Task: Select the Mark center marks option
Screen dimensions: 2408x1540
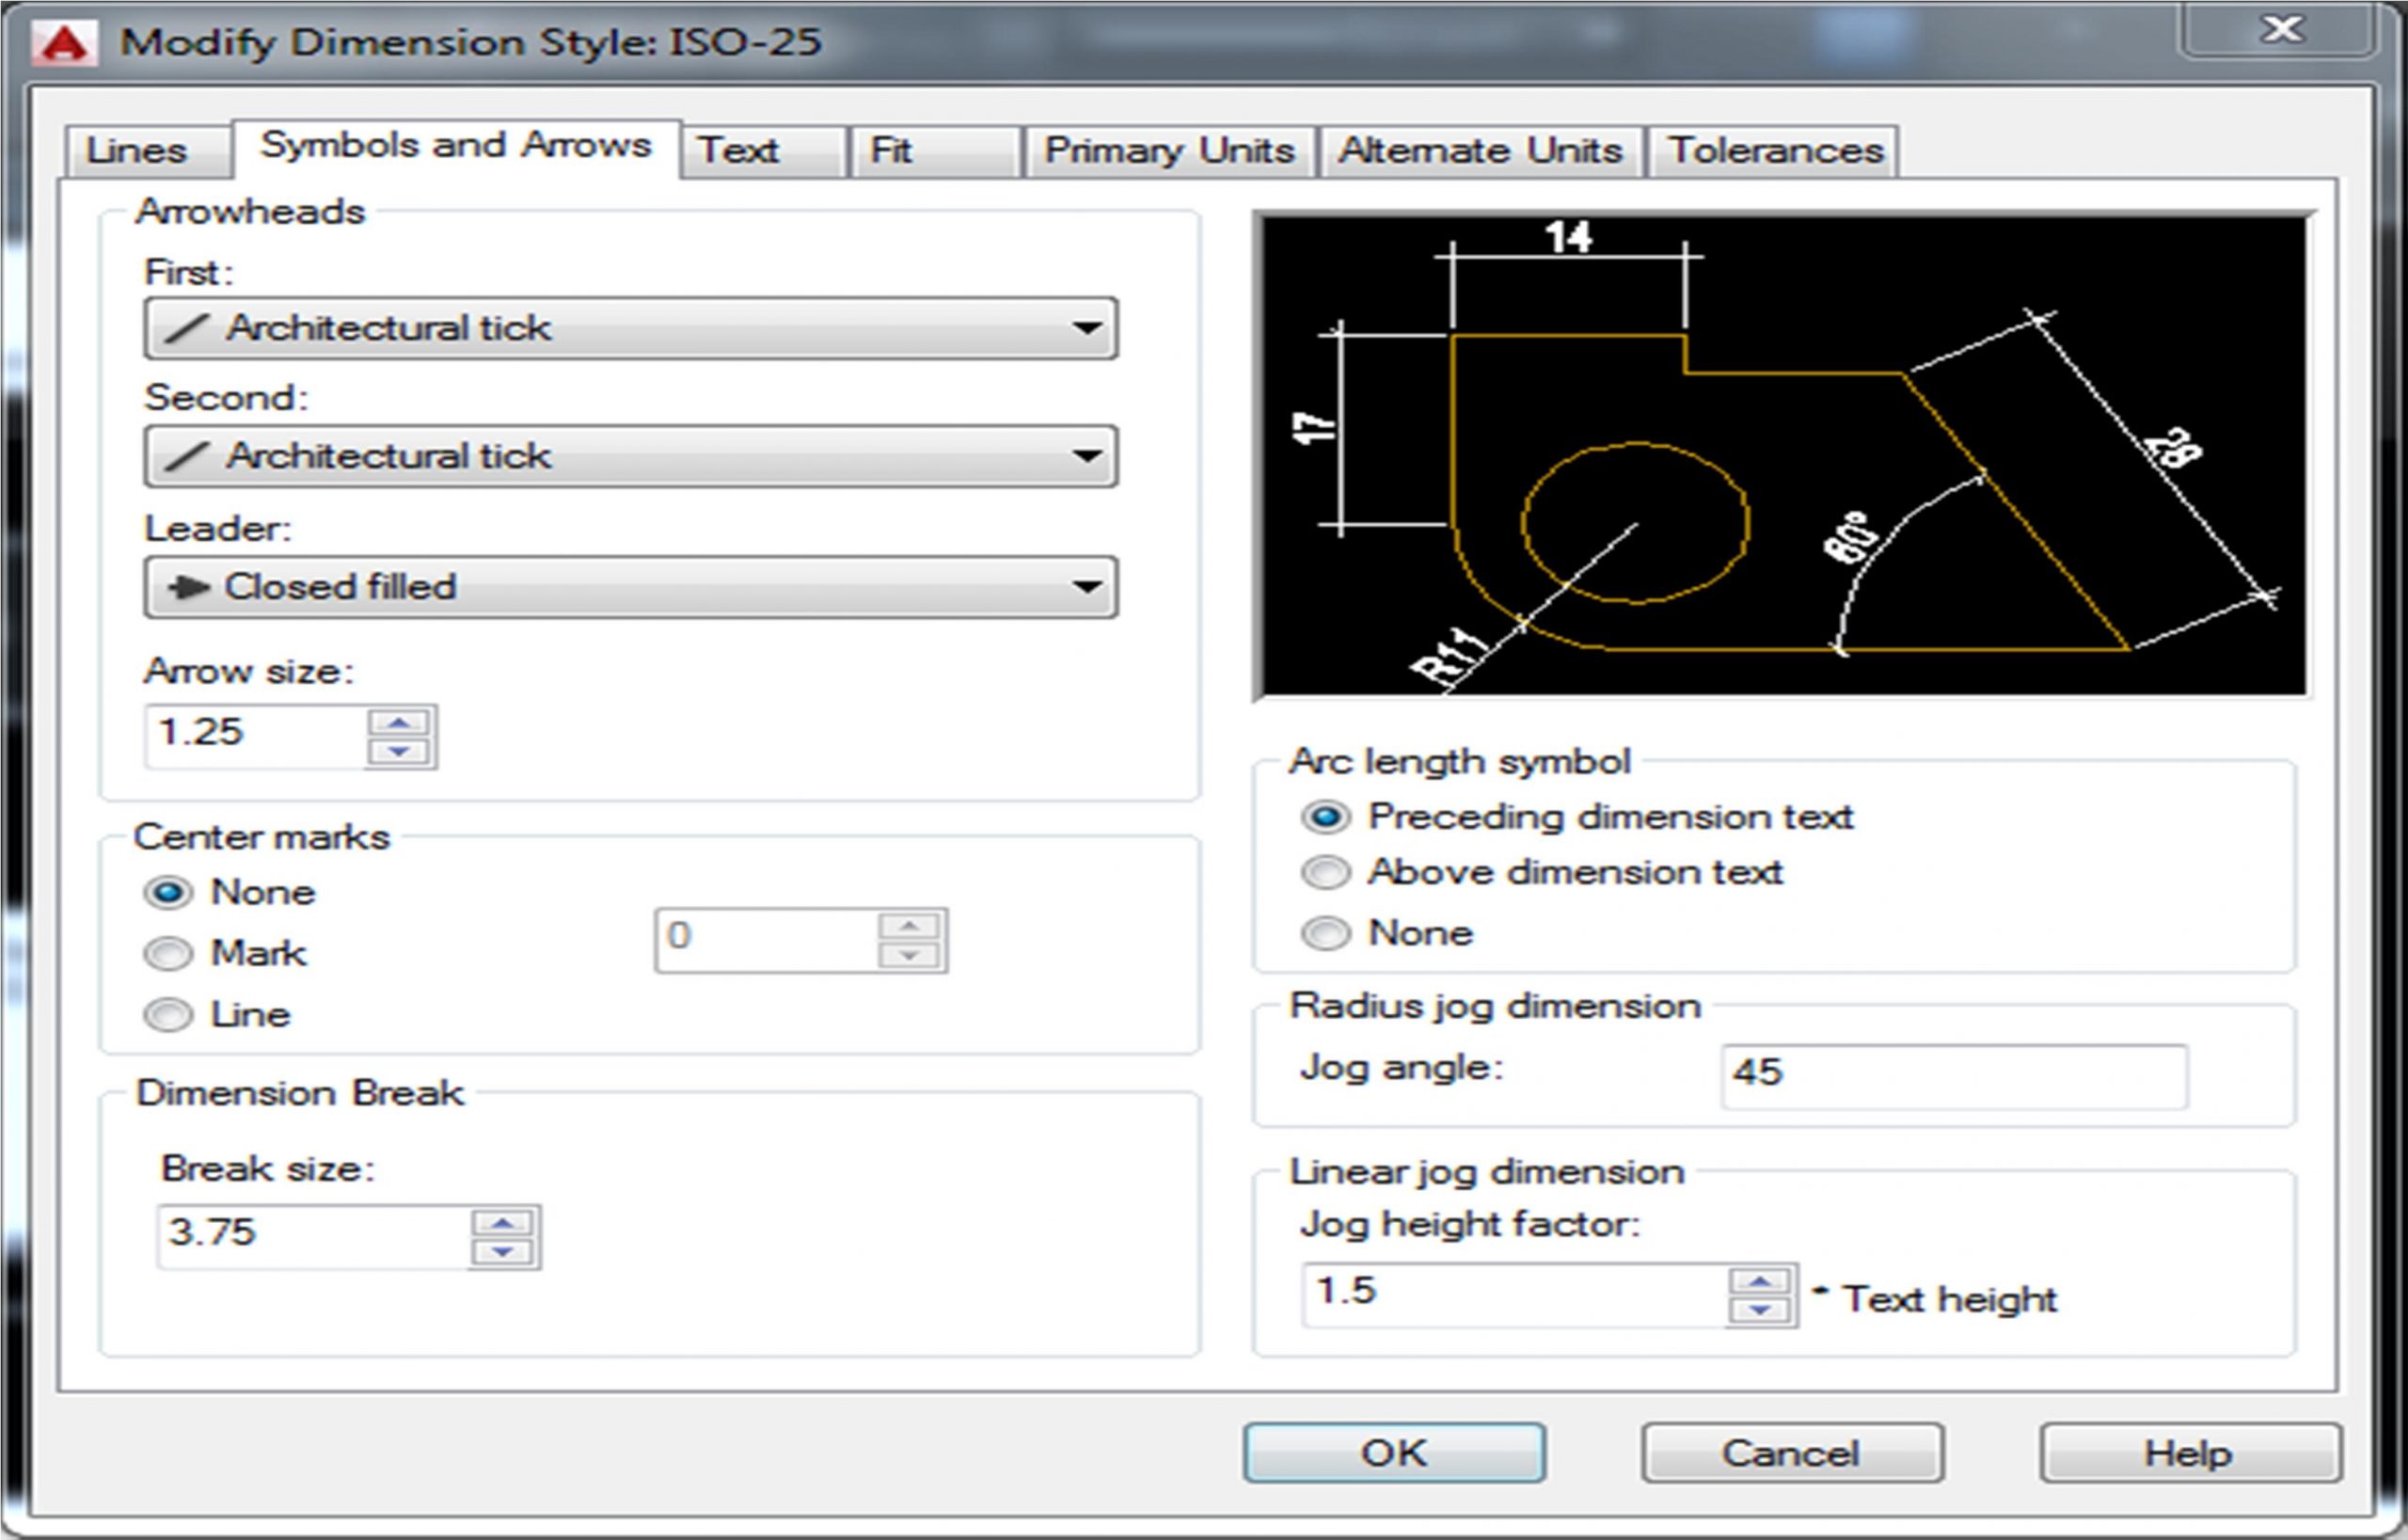Action: click(168, 954)
